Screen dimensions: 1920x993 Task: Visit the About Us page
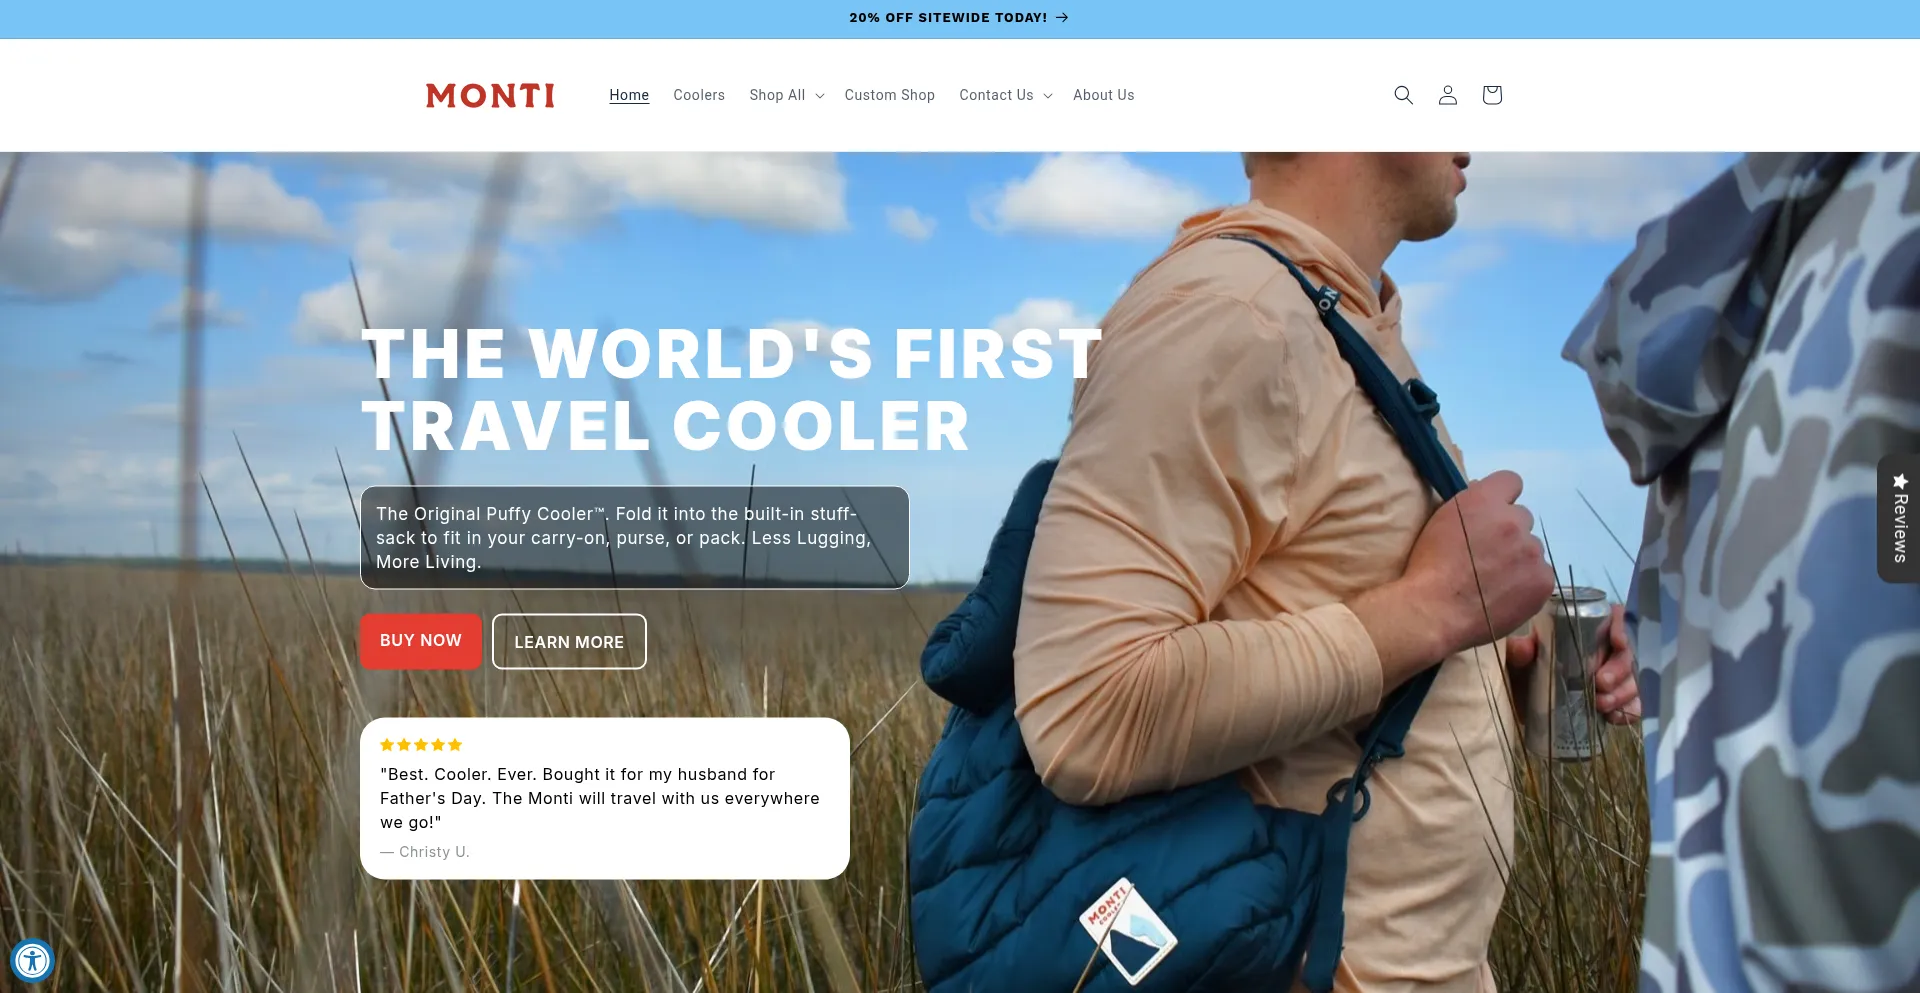[1104, 95]
